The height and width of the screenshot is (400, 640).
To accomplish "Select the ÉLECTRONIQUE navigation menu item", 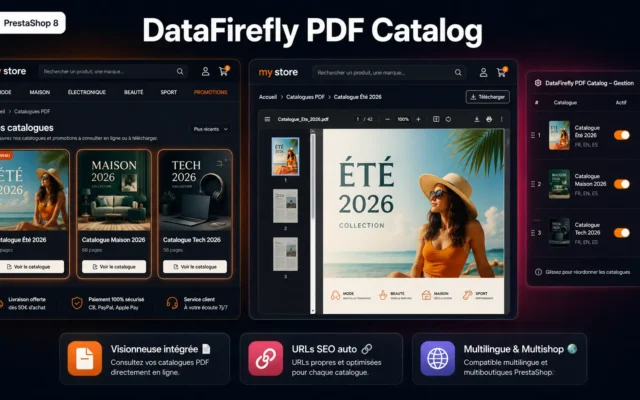I will 87,92.
